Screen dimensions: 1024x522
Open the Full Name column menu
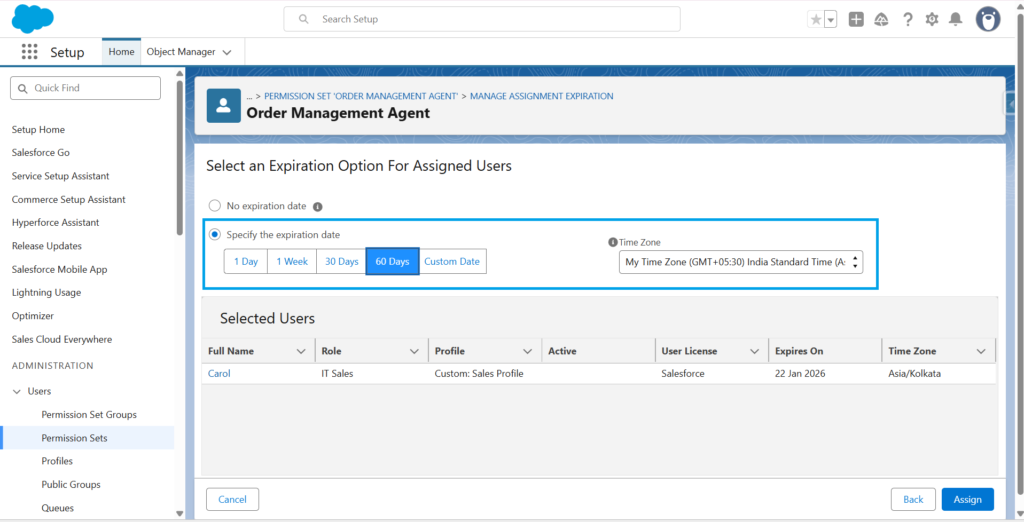301,352
